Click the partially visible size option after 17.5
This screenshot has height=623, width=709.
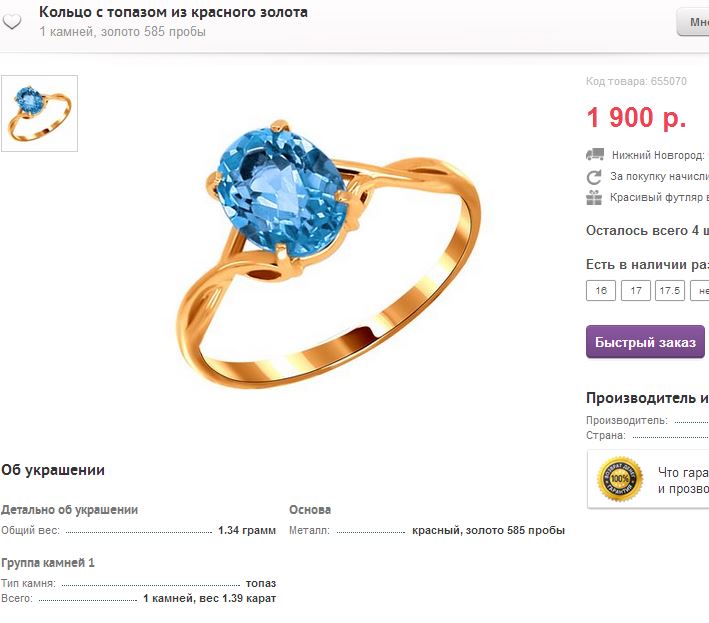(700, 290)
